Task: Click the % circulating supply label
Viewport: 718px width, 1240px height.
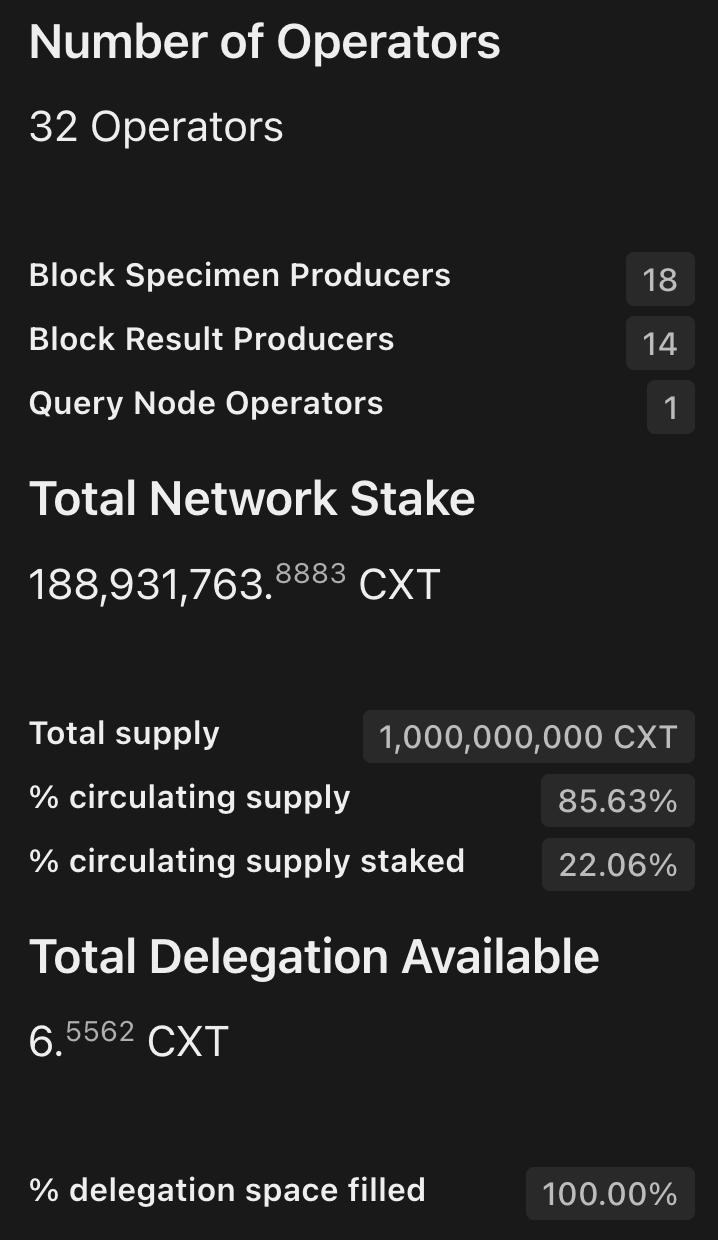Action: [x=190, y=797]
